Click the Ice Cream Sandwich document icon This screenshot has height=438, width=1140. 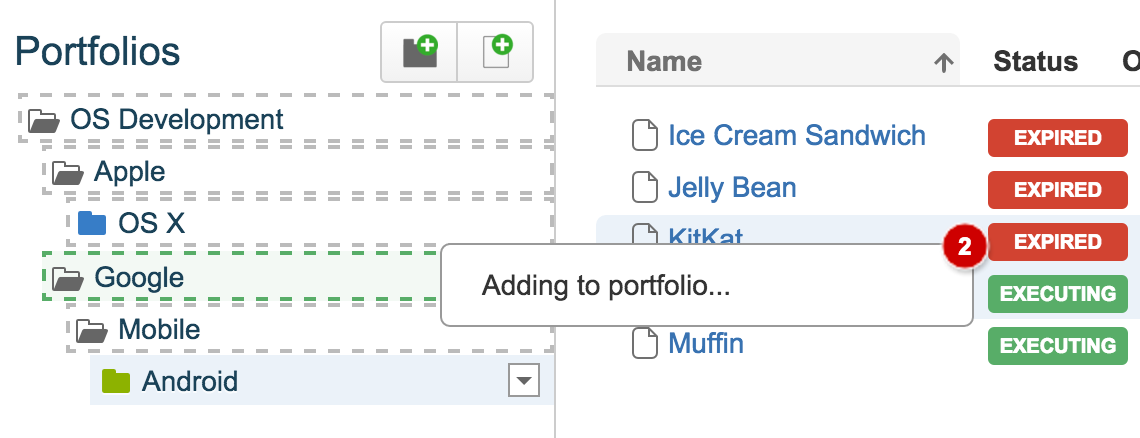pyautogui.click(x=645, y=135)
